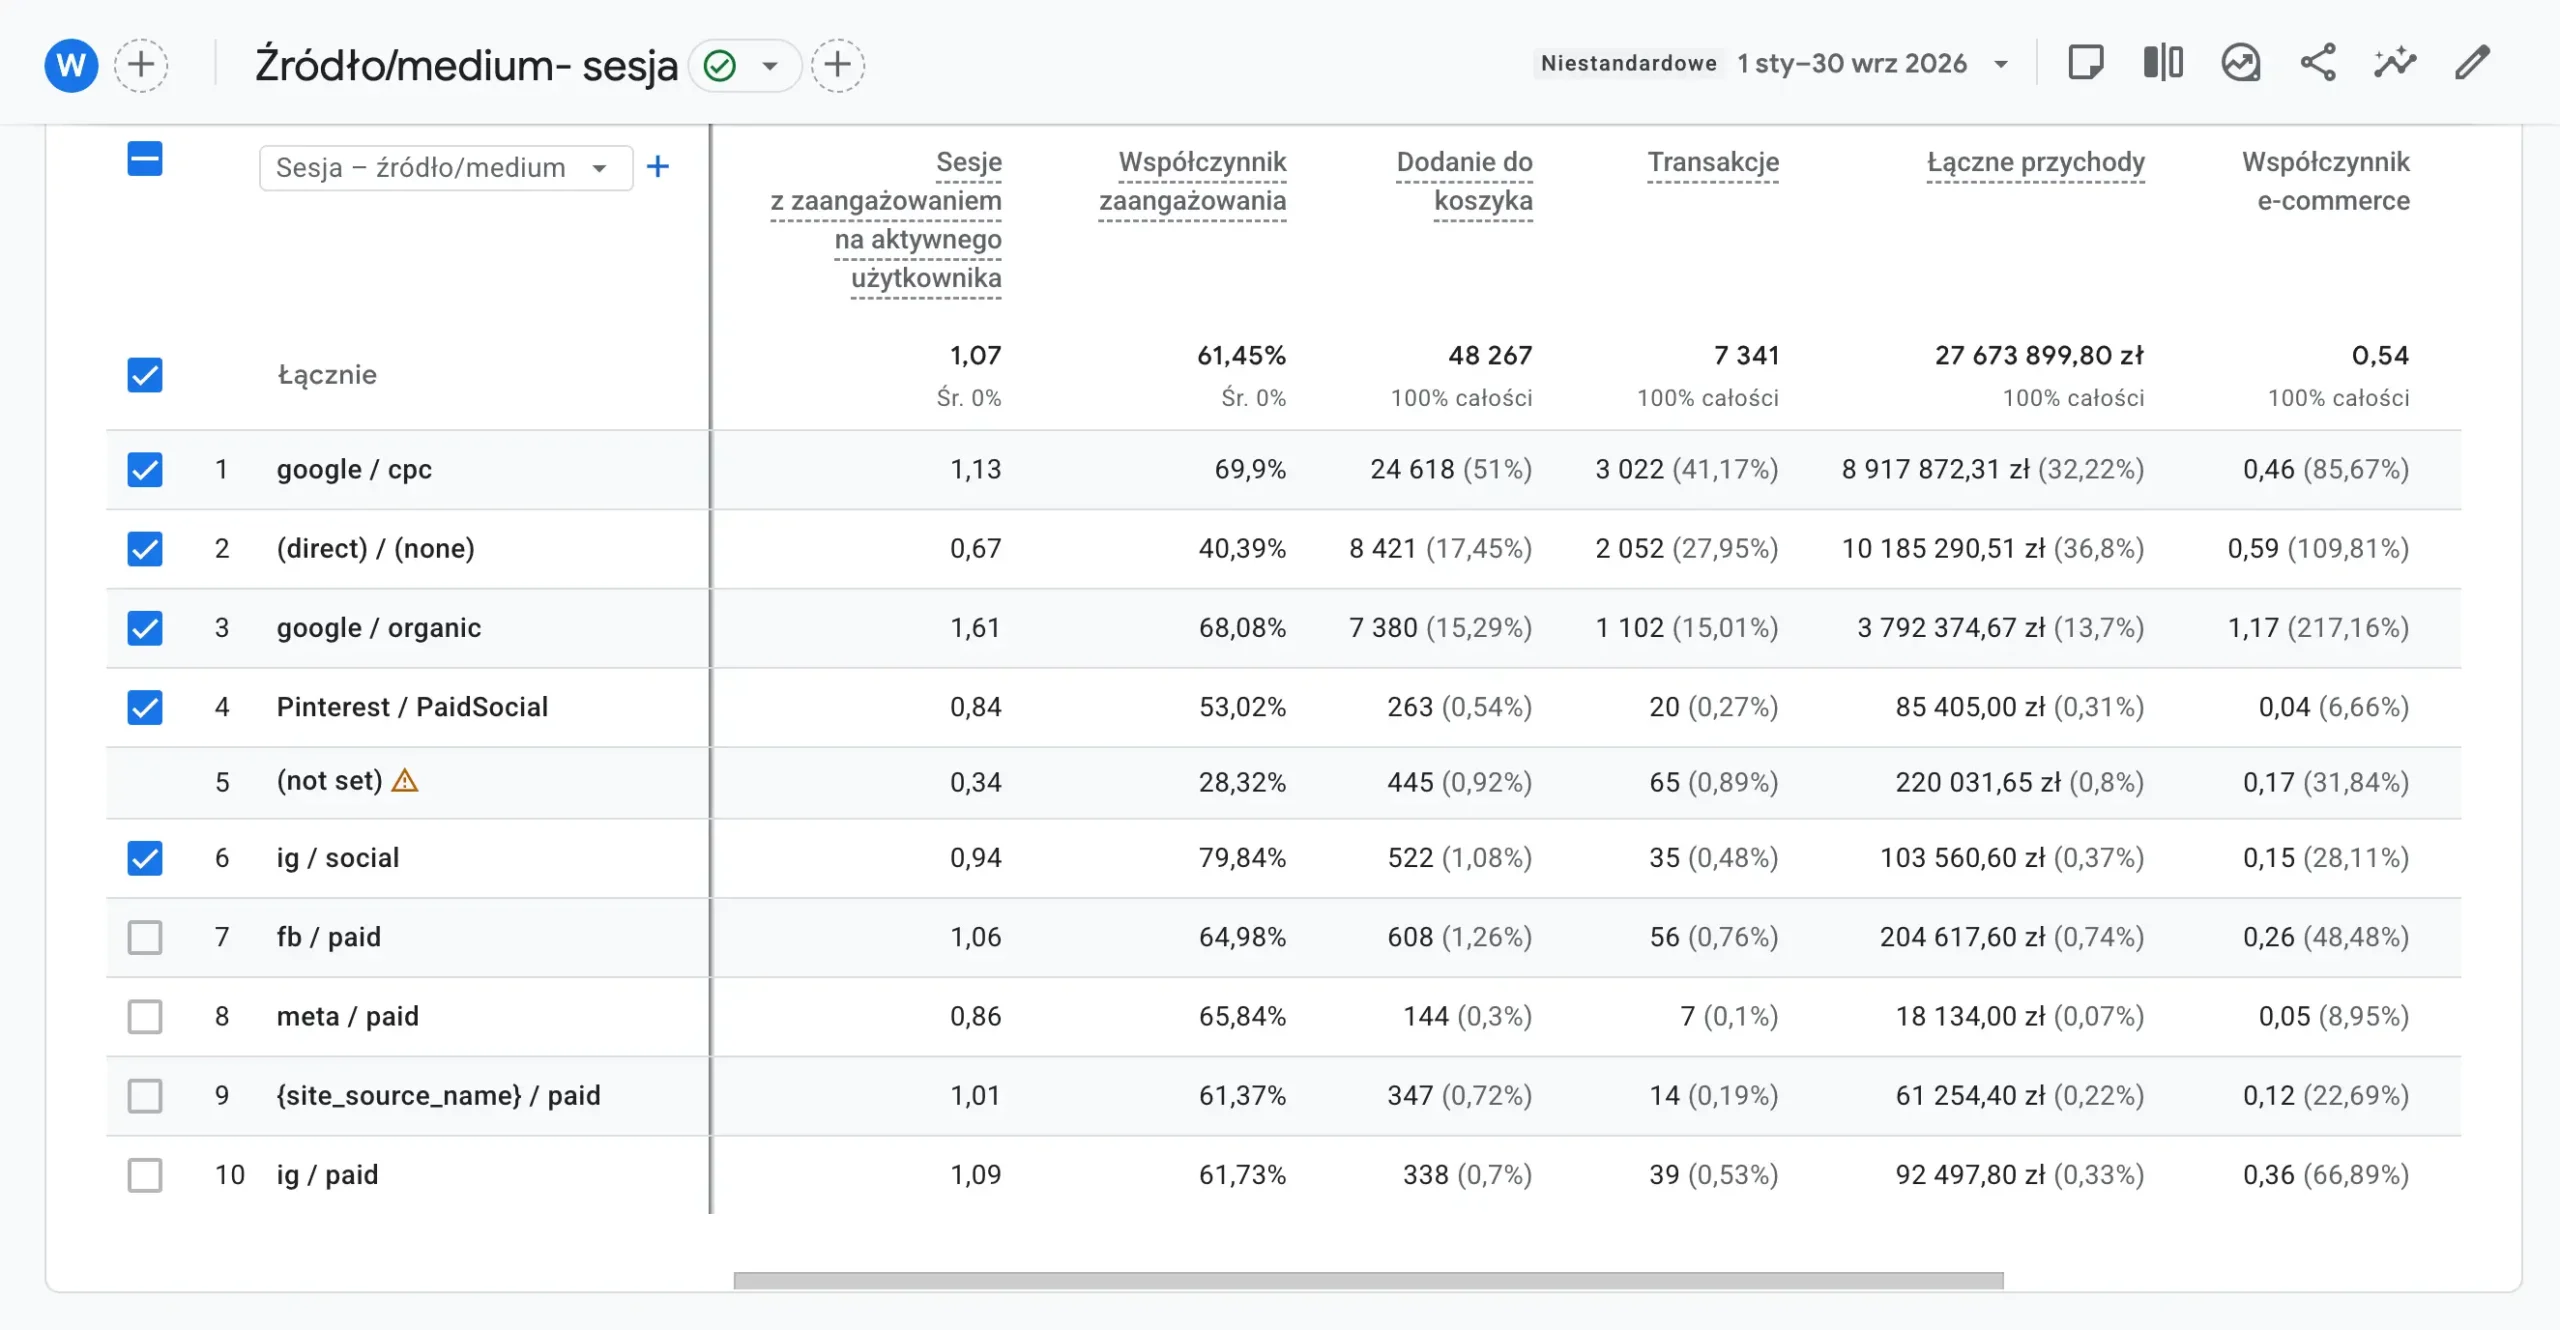Open the date range dropdown arrow
The image size is (2560, 1330).
2001,64
